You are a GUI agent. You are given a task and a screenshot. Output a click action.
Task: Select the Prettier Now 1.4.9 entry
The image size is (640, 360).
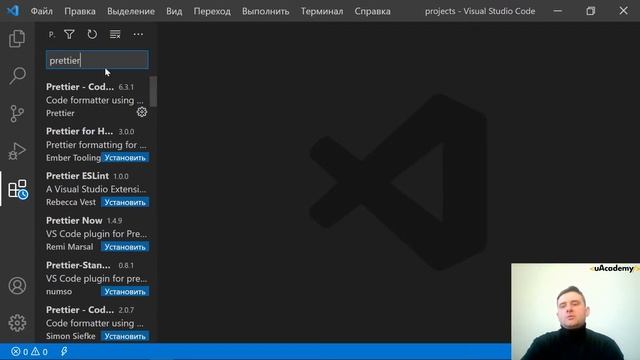tap(97, 233)
